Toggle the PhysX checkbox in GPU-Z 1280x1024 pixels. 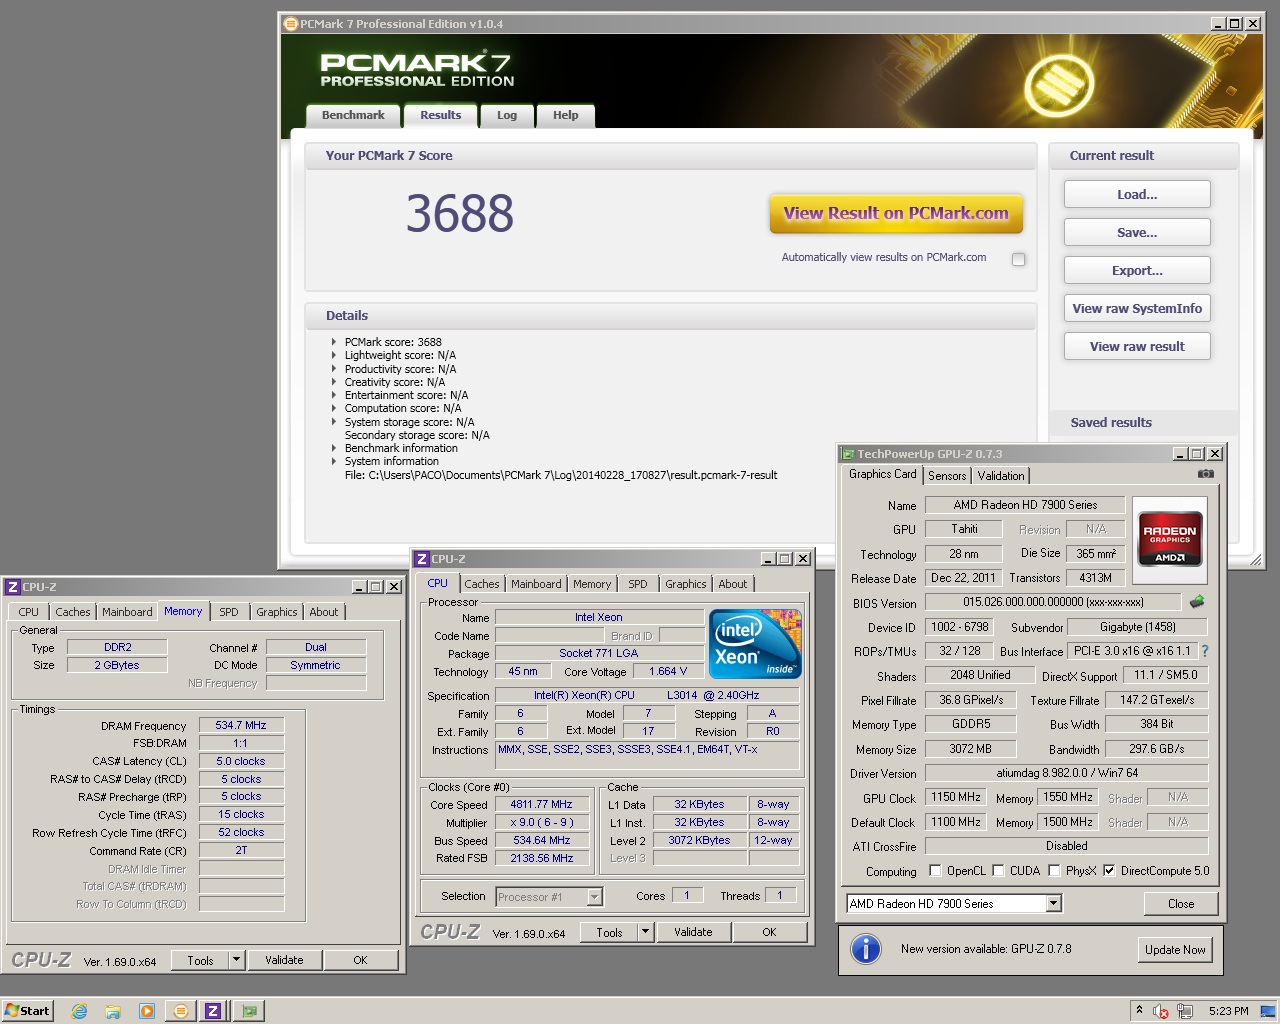pyautogui.click(x=1054, y=870)
